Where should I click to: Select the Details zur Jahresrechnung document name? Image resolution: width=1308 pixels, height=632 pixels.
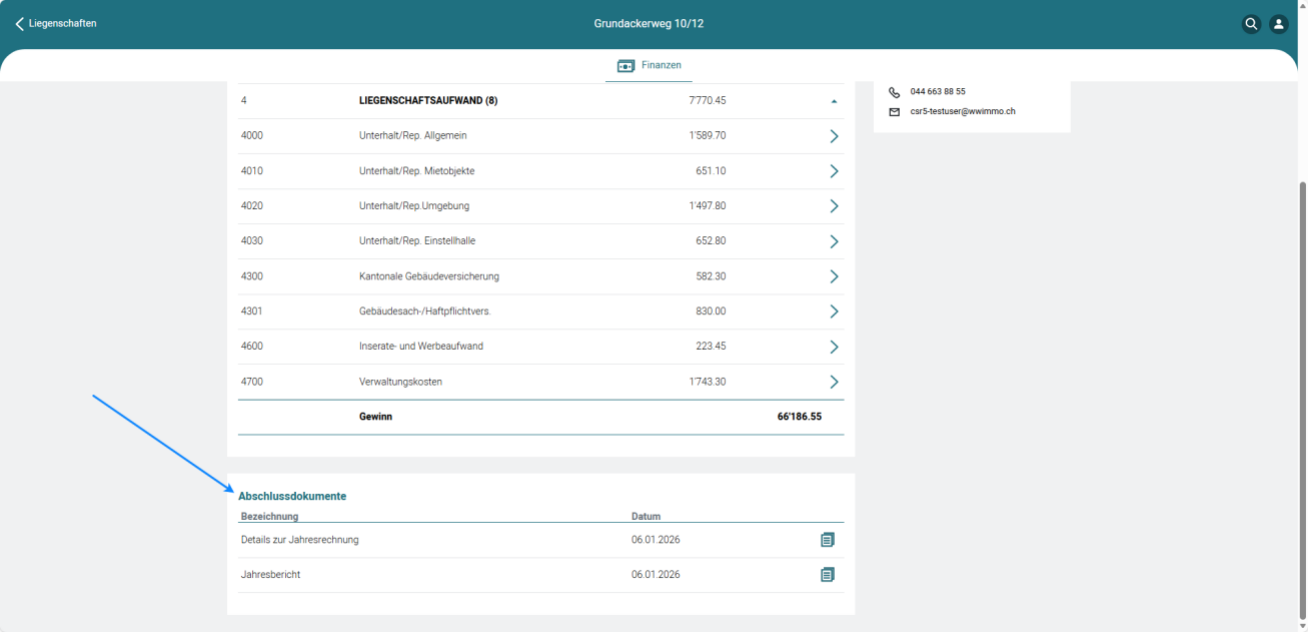pos(300,540)
